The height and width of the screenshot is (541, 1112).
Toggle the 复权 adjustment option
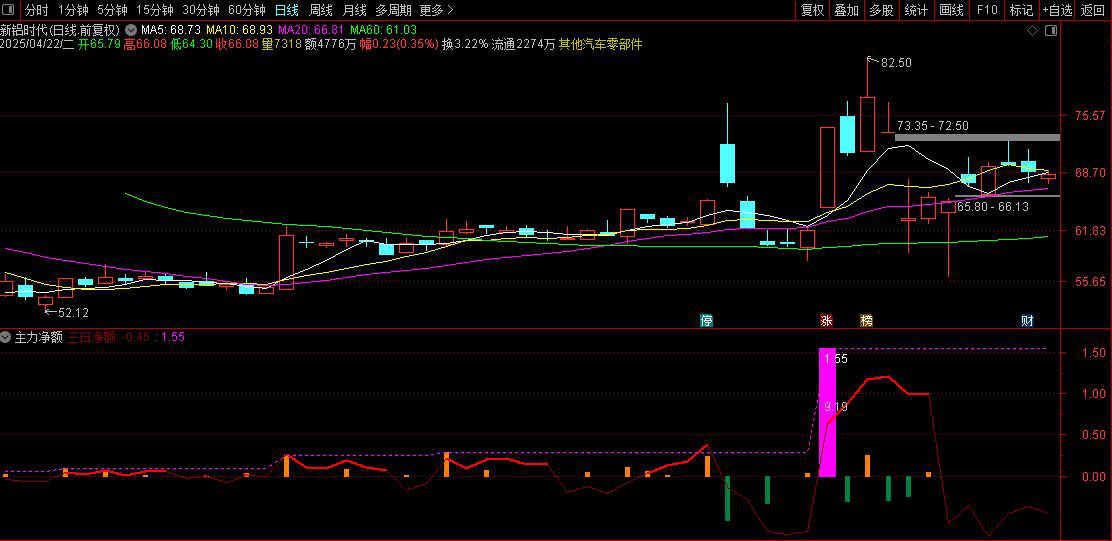(813, 10)
